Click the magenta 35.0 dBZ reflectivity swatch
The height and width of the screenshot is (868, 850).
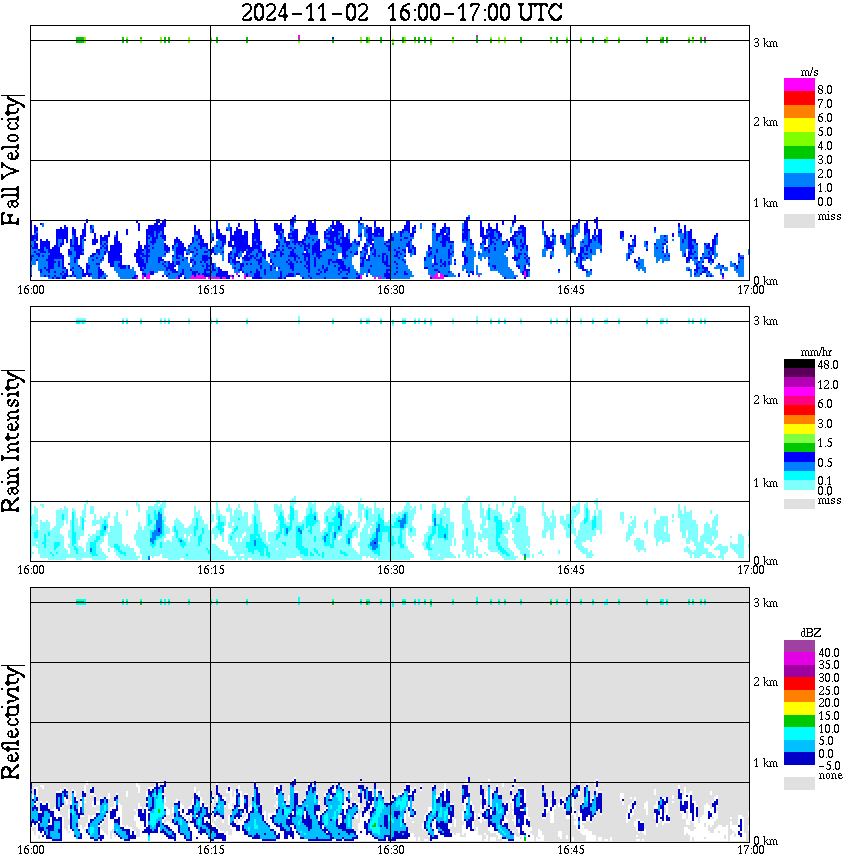799,658
